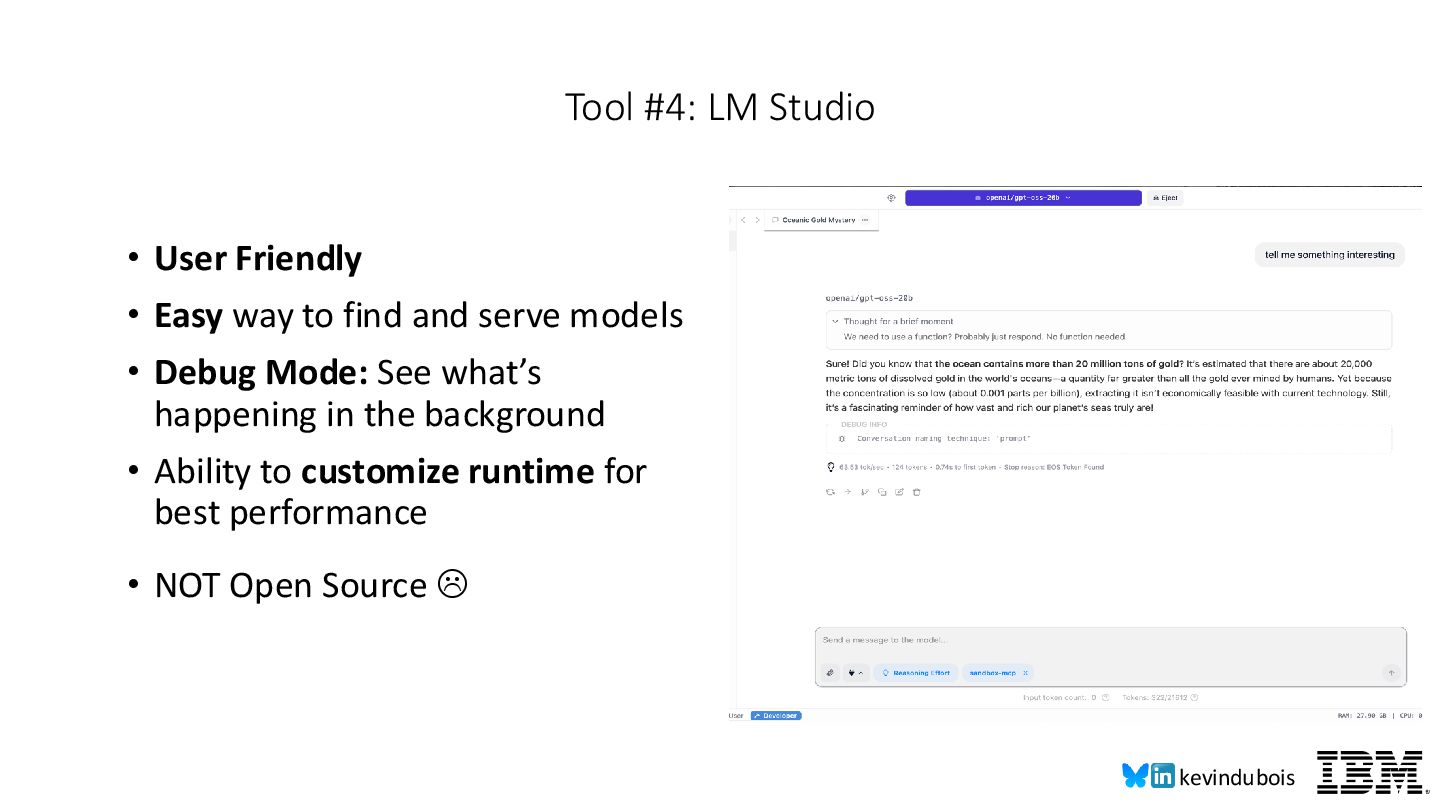Viewport: 1440px width, 810px height.
Task: Continue the assistant message with the arrow icon
Action: point(847,492)
